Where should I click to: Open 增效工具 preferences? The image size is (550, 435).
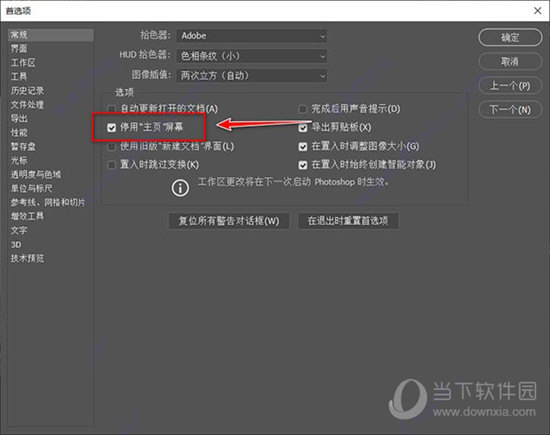tap(27, 216)
